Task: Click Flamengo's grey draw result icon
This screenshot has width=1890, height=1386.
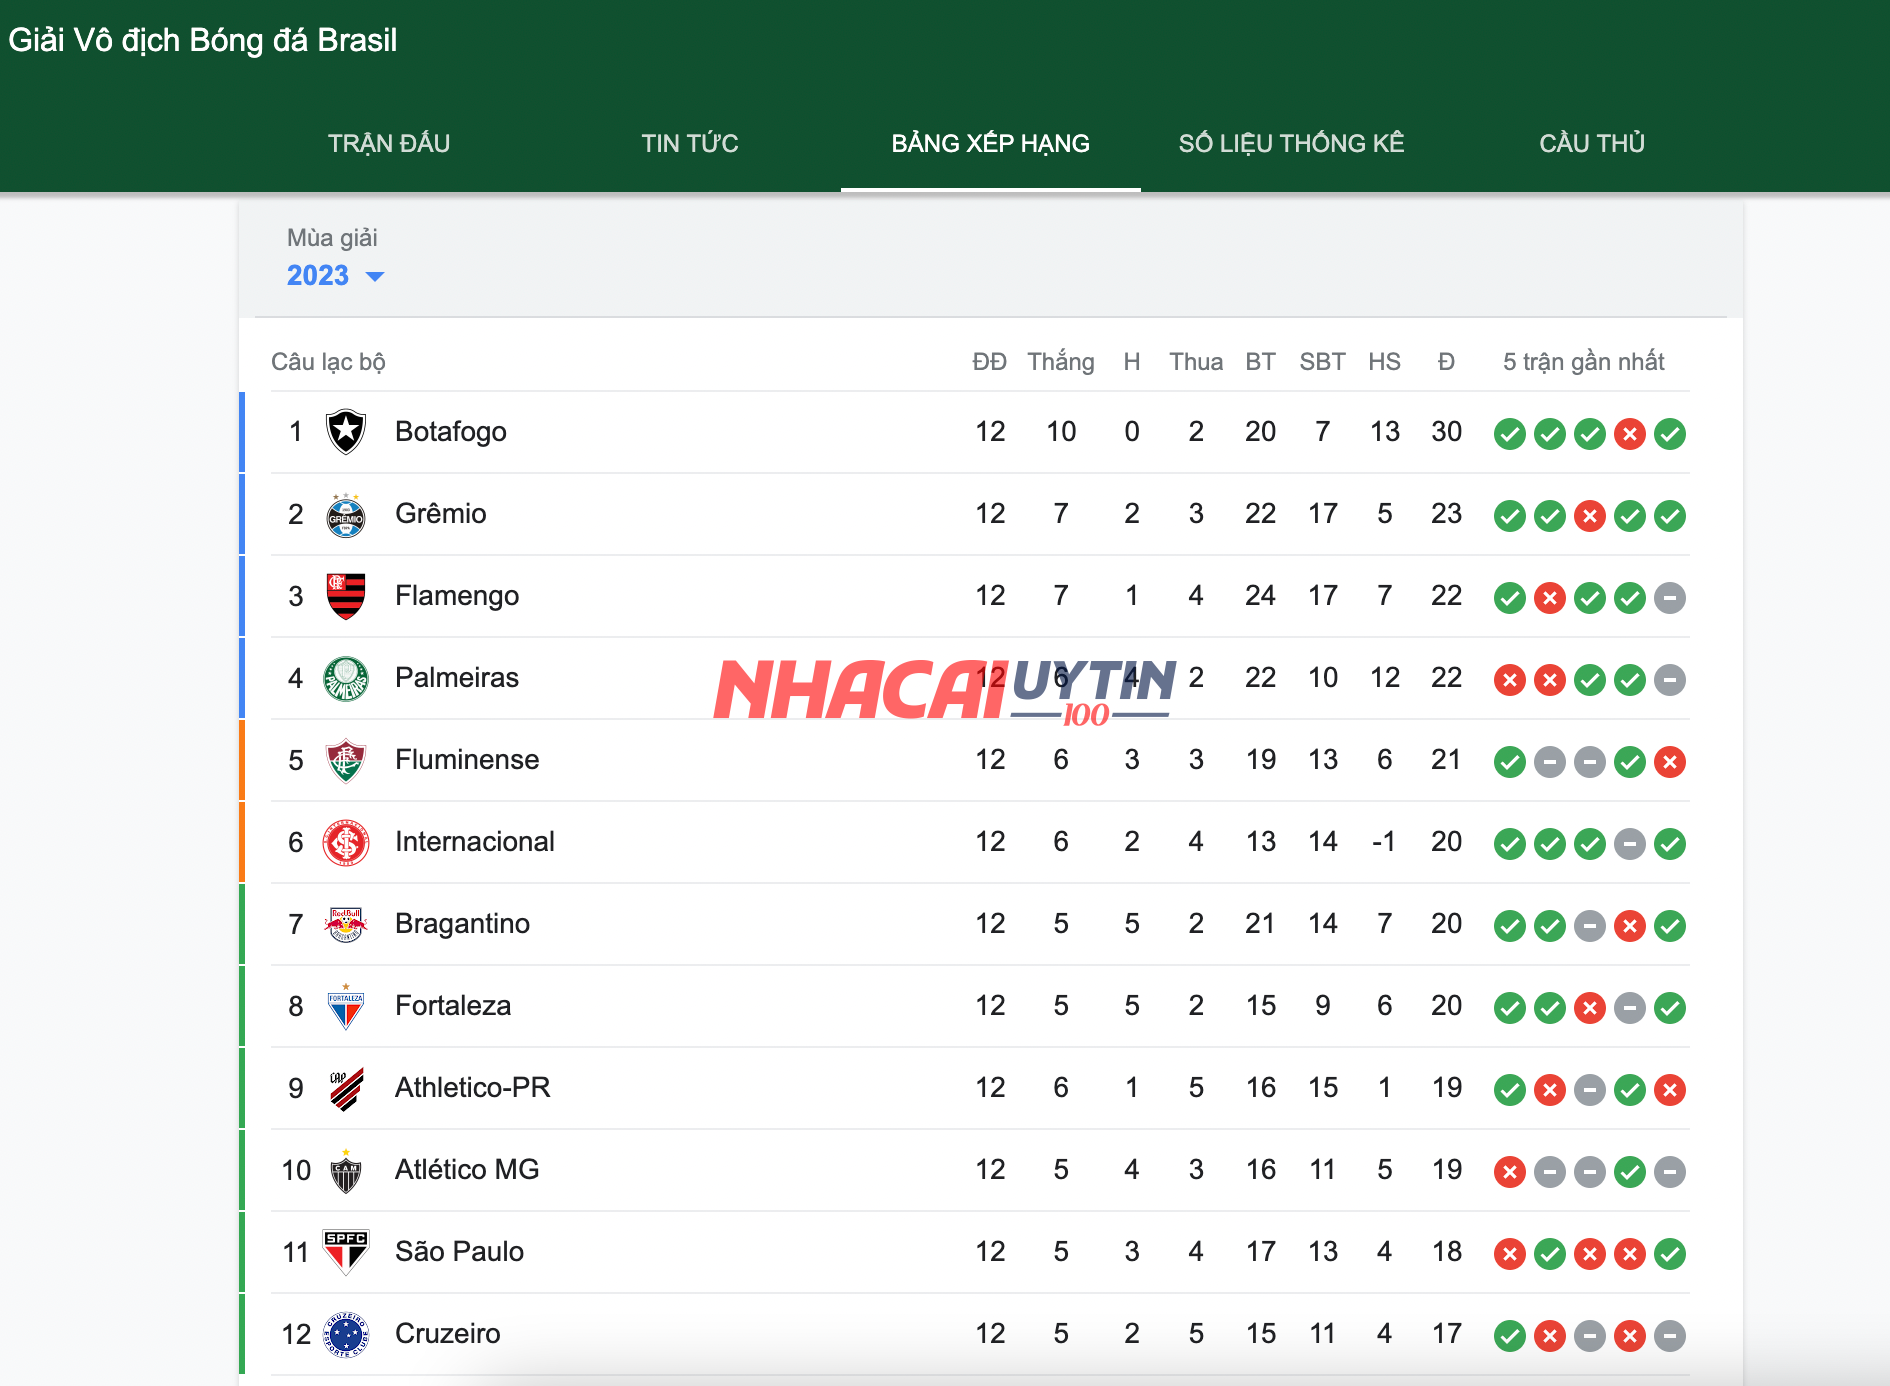Action: click(1669, 598)
